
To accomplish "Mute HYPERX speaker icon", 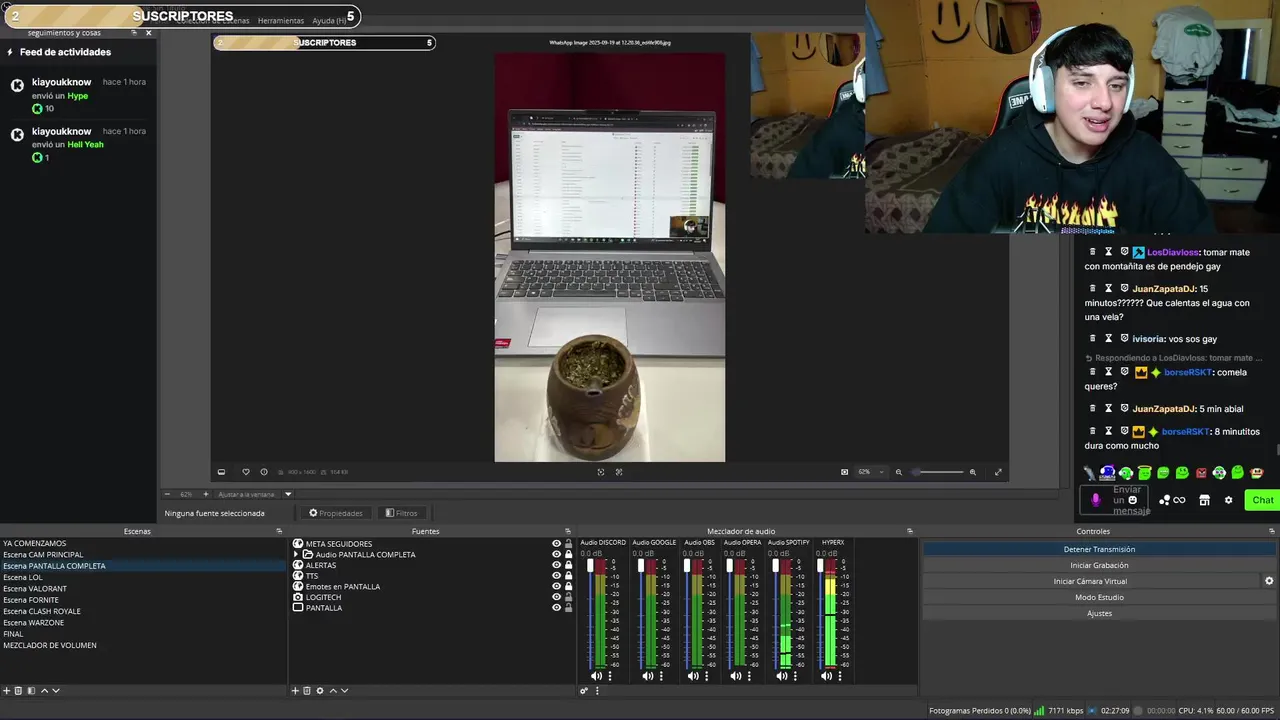I will tap(826, 676).
